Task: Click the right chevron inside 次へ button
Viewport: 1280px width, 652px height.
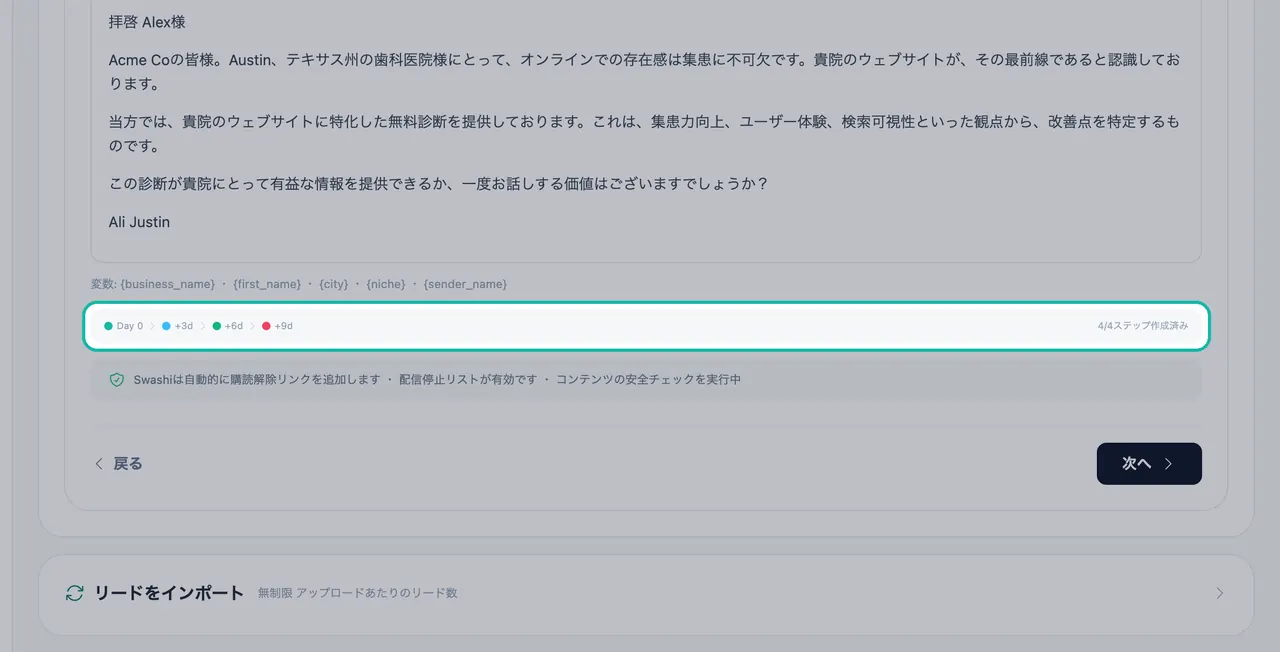Action: [1168, 464]
